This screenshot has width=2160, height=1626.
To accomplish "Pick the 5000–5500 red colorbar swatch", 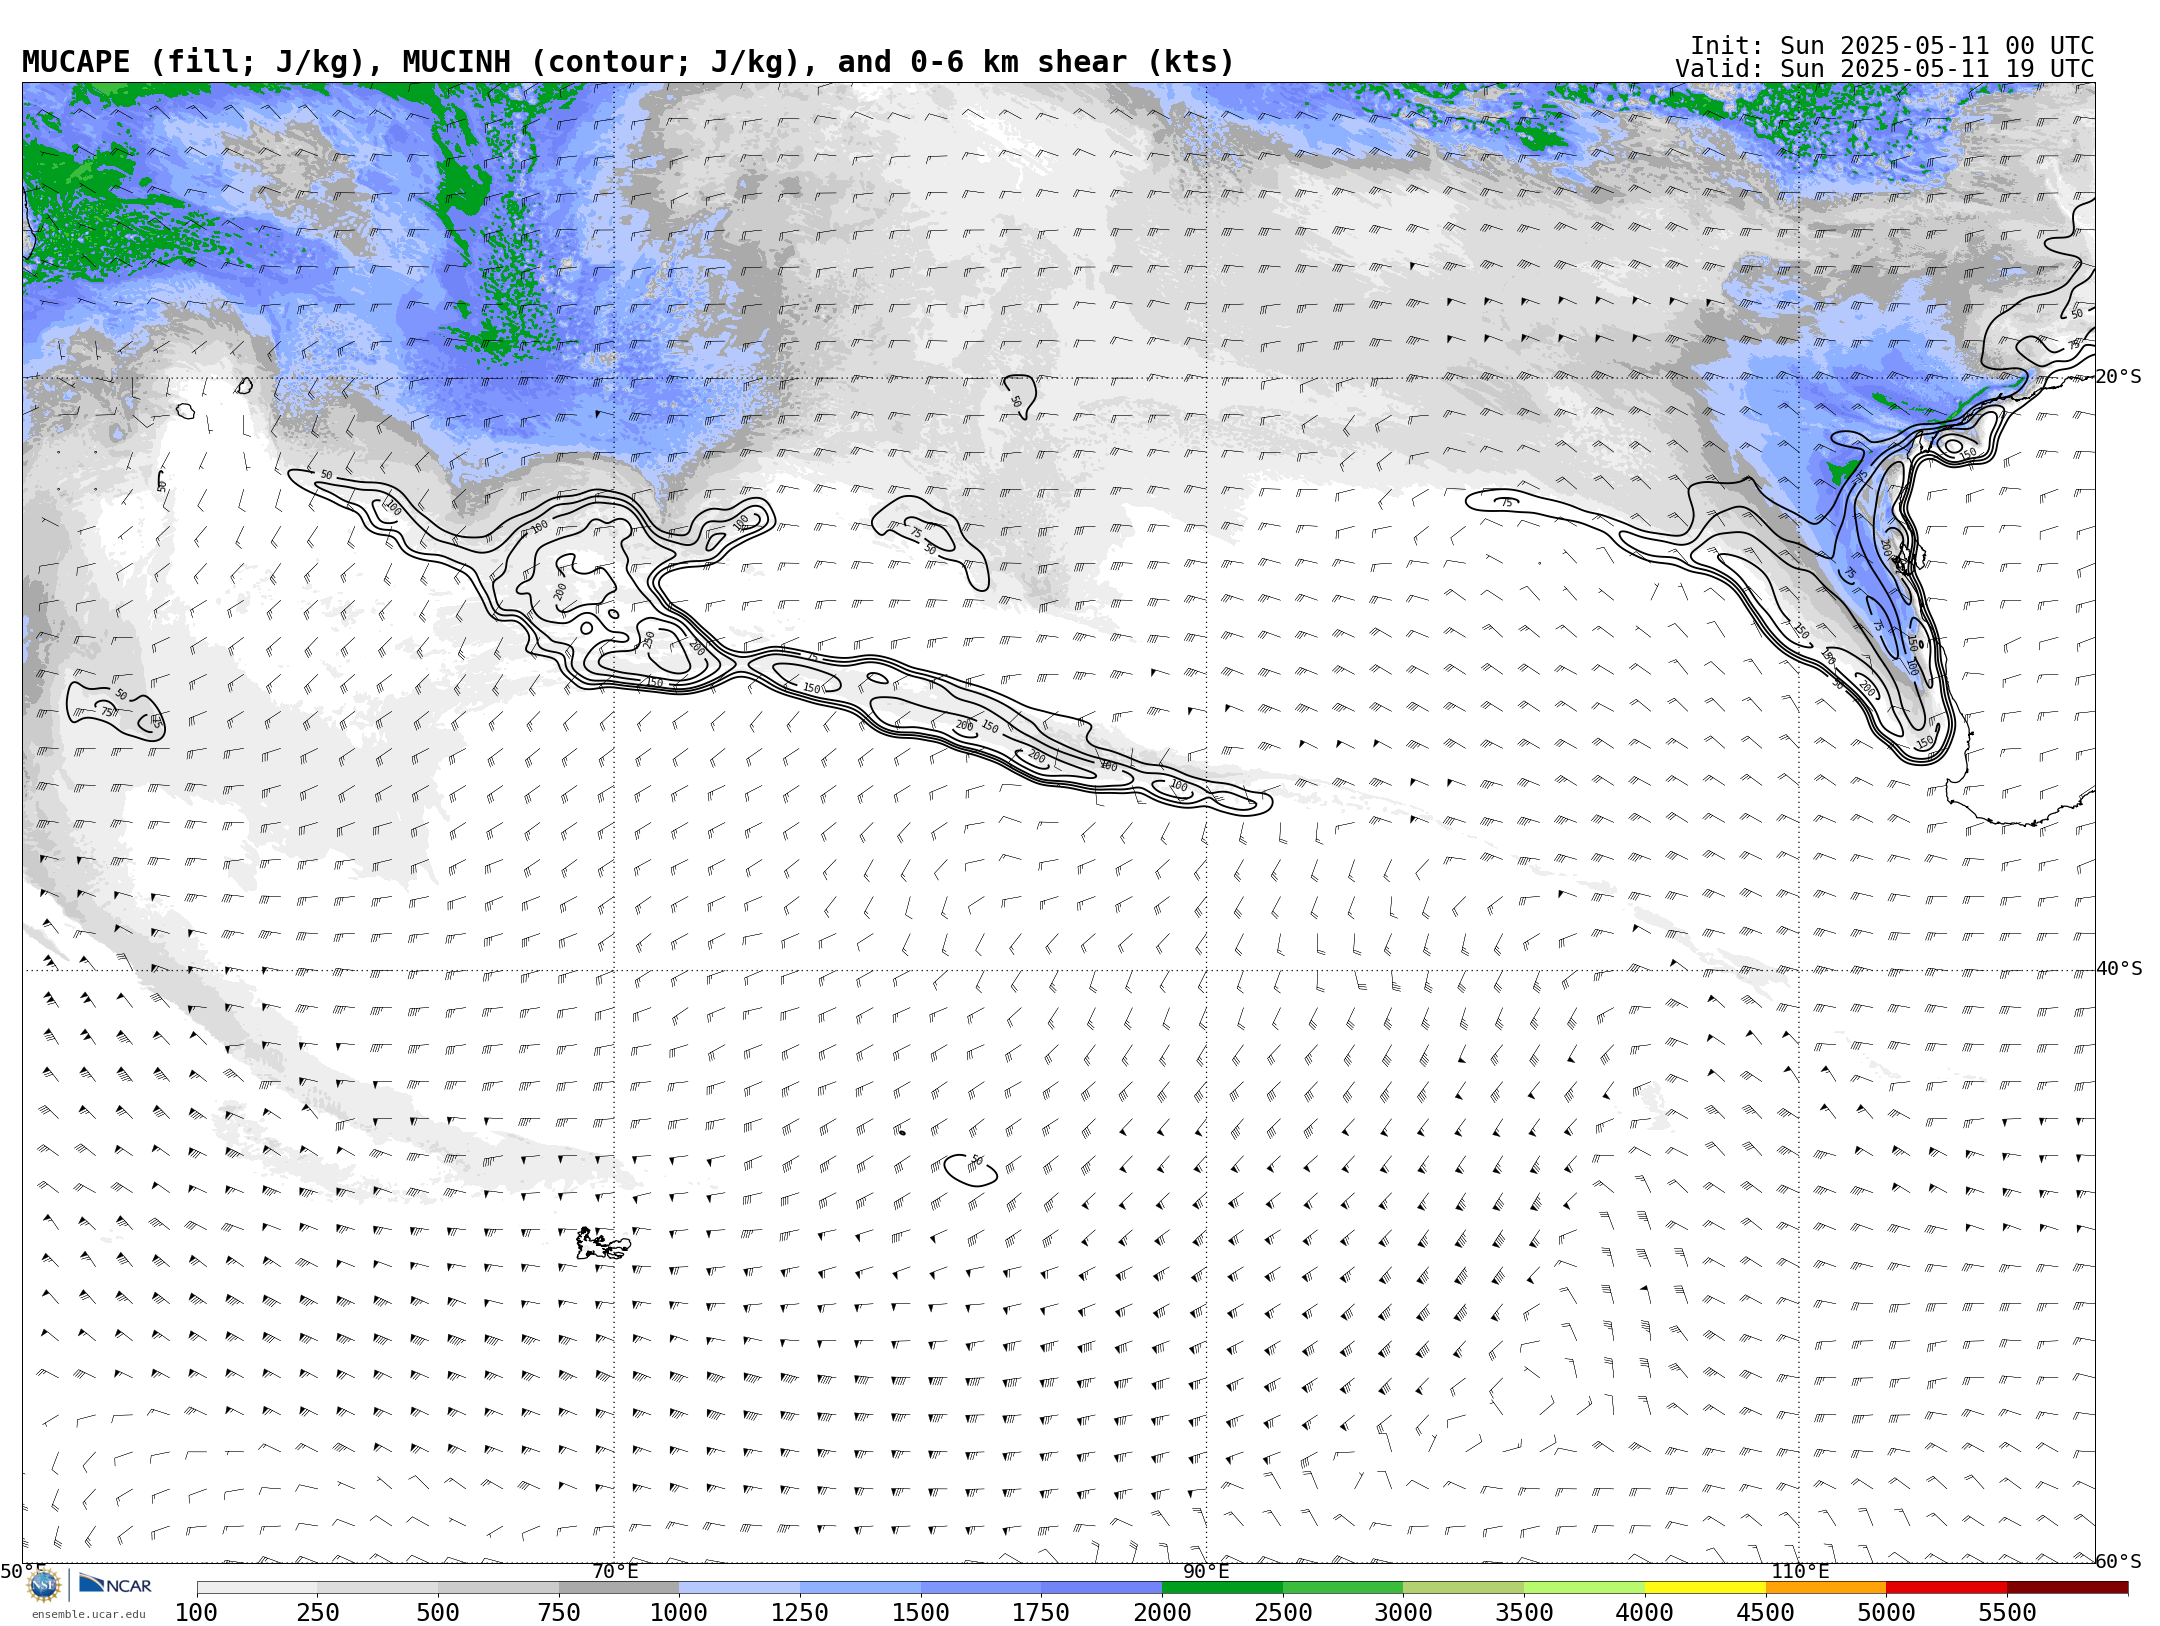I will click(x=1947, y=1587).
